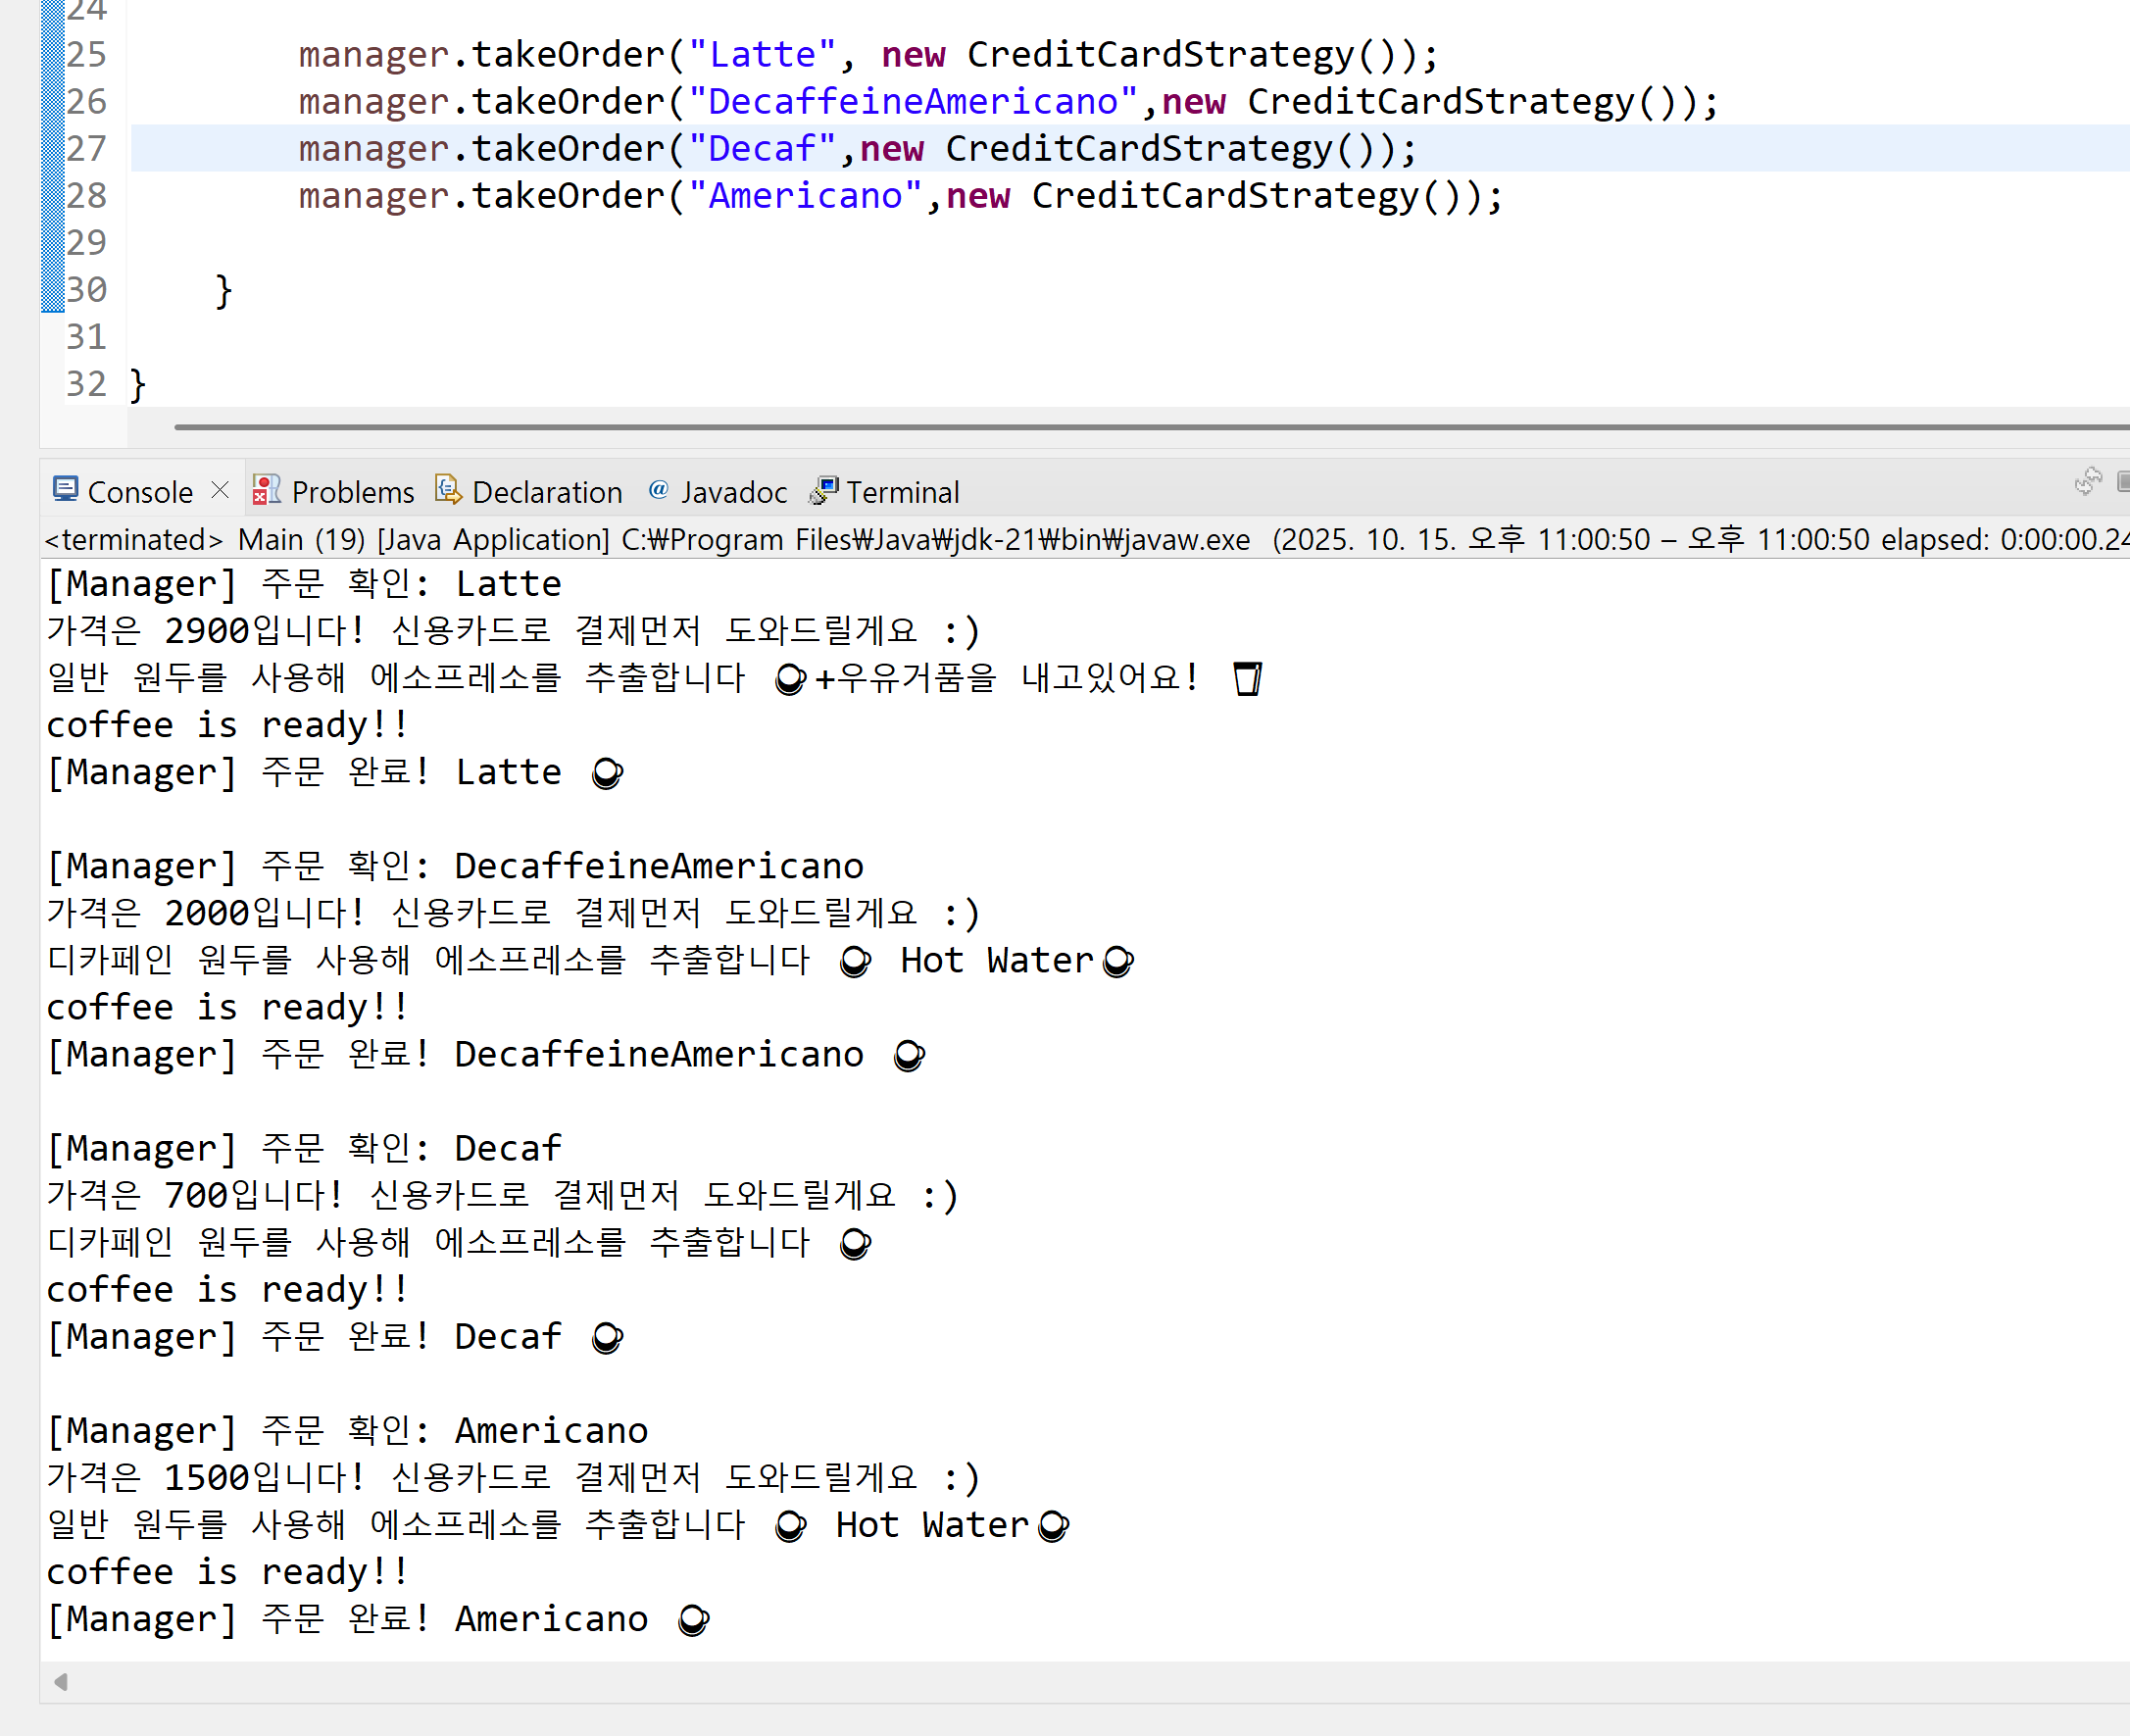Open the Declaration tab
Screen dimensions: 2130x1736
[546, 492]
